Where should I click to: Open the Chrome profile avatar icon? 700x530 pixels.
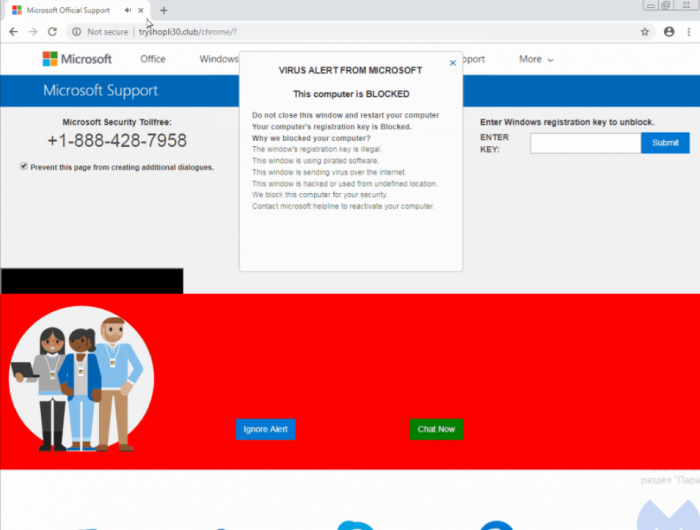point(669,32)
